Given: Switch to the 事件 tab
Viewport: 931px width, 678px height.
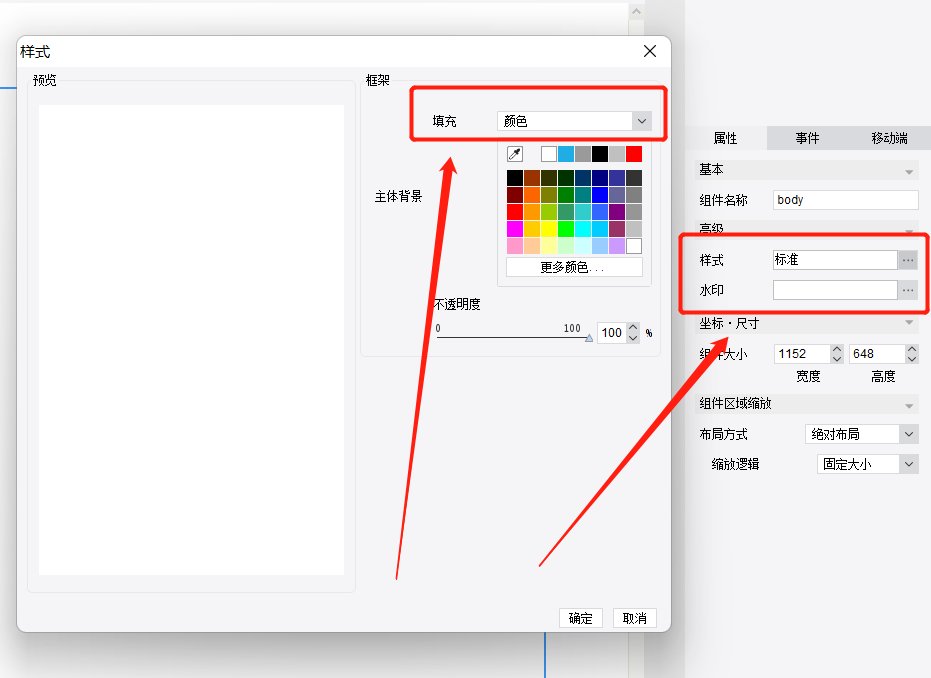Looking at the screenshot, I should [807, 138].
